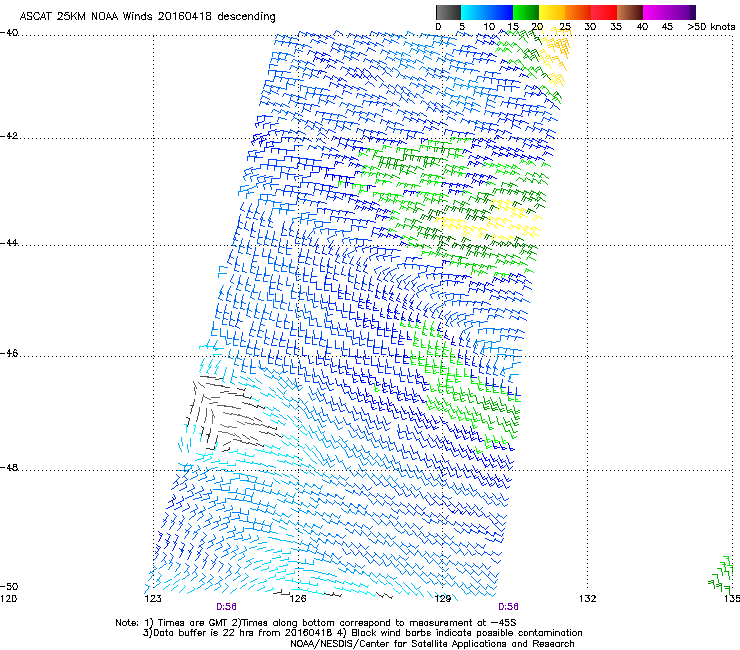Image resolution: width=740 pixels, height=650 pixels.
Task: Select the gray 0–5 knots color segment
Action: click(448, 12)
